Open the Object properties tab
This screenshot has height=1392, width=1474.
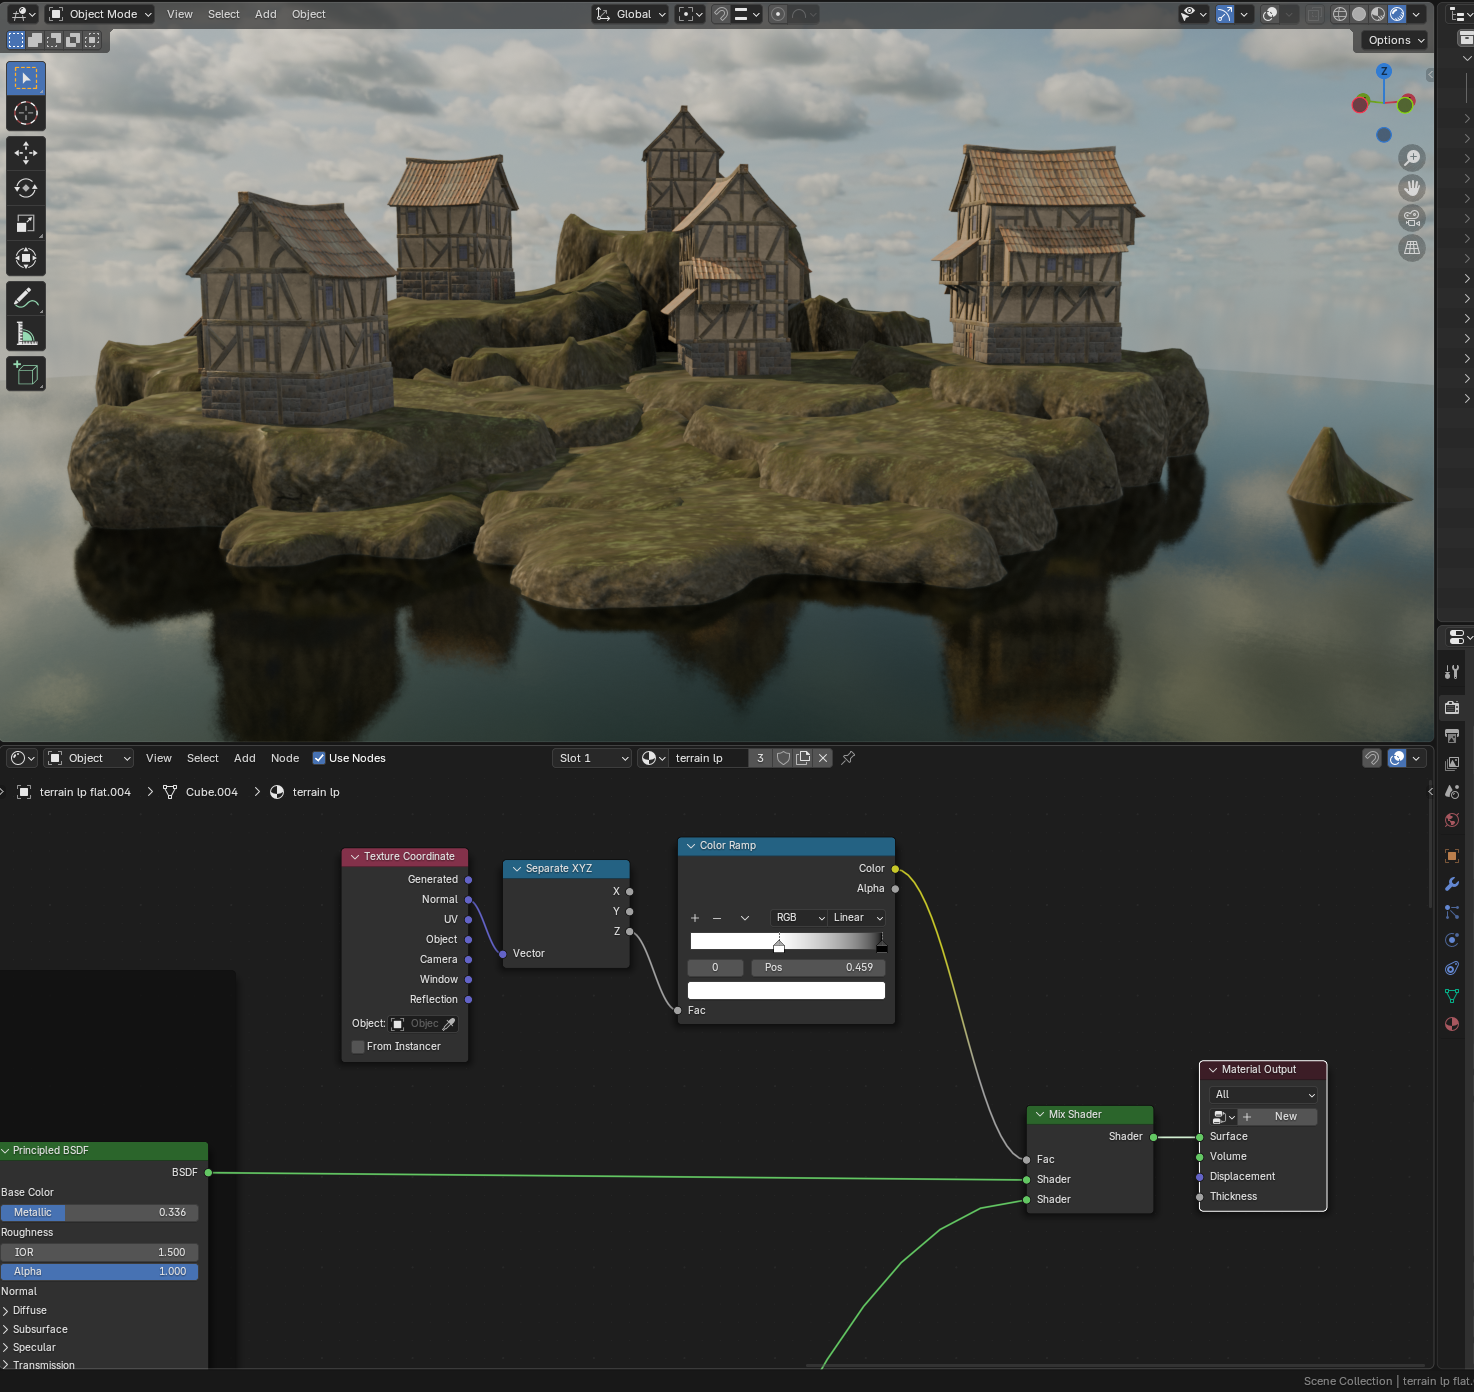pos(1452,856)
